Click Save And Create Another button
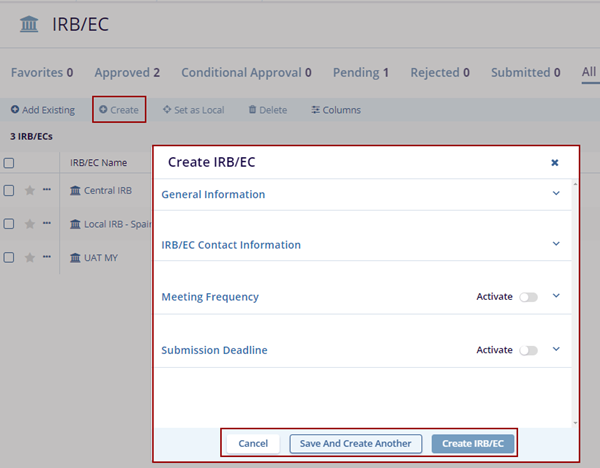600x468 pixels. pyautogui.click(x=357, y=443)
